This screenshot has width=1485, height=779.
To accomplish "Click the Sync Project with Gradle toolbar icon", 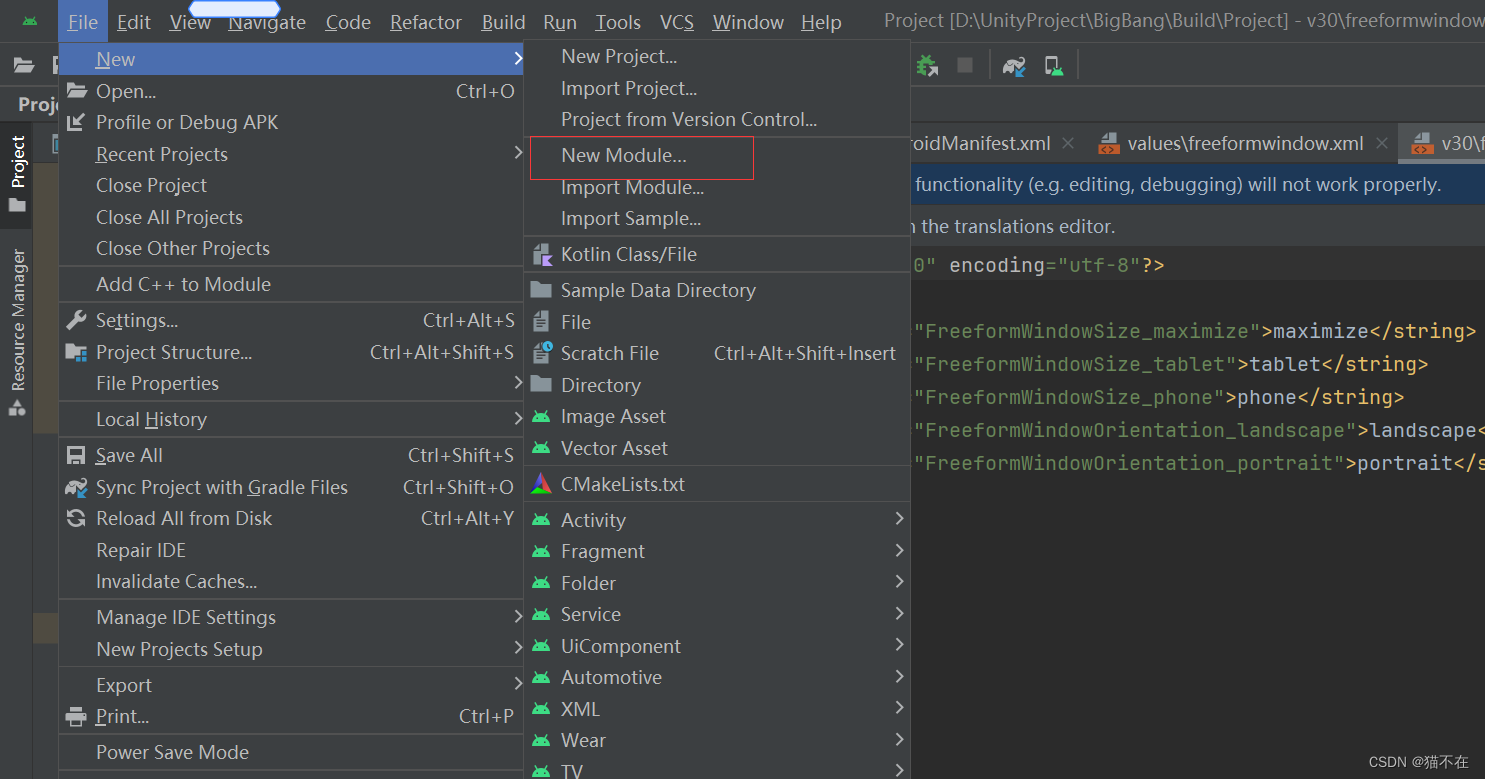I will pyautogui.click(x=1014, y=66).
